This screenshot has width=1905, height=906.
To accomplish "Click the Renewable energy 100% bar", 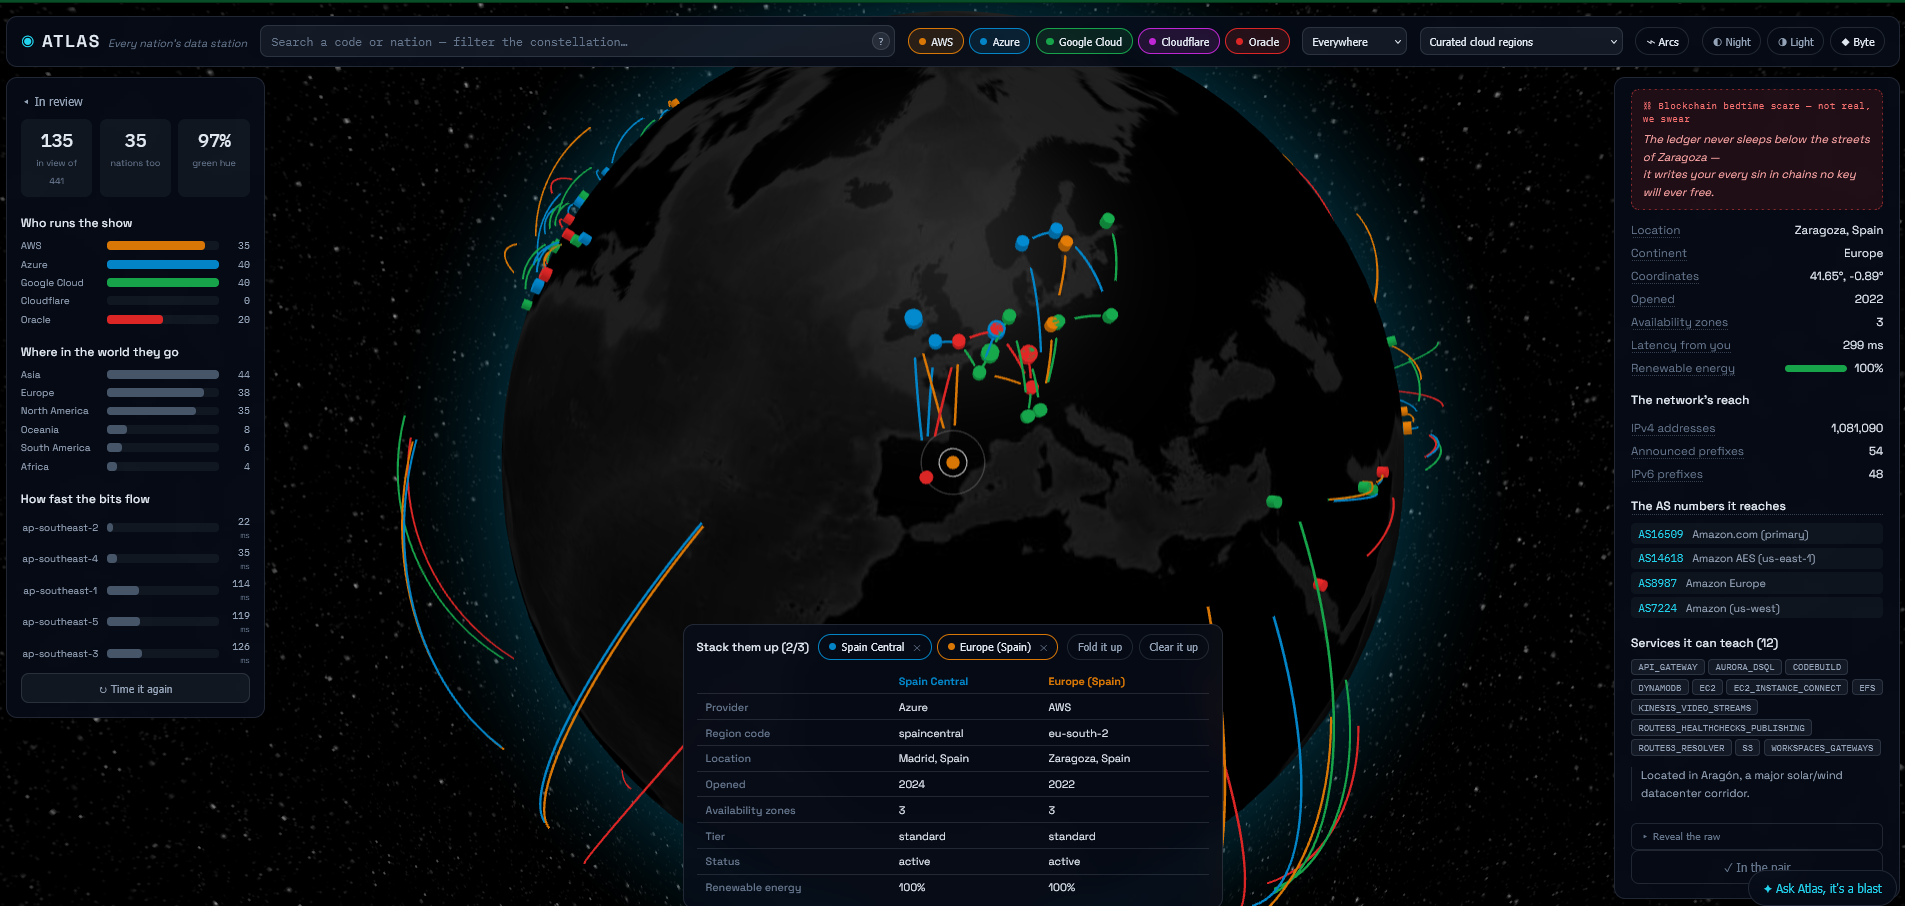I will [1815, 369].
